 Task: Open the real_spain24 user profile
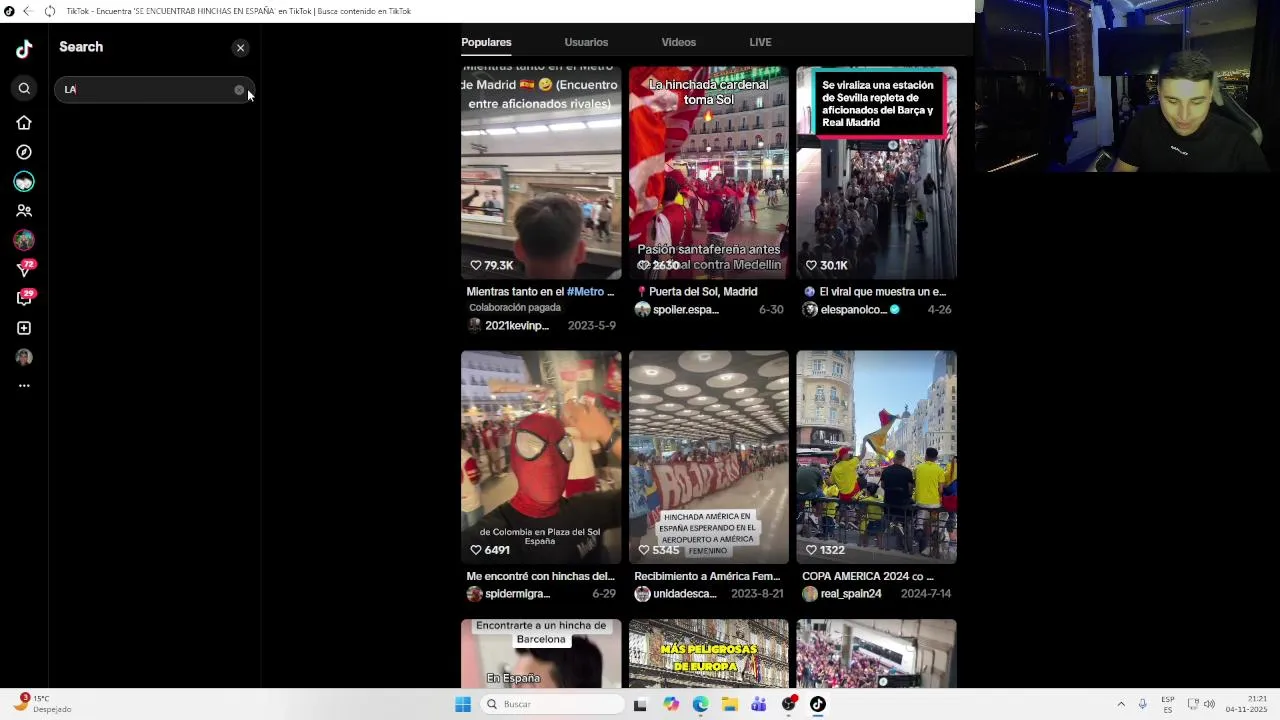[851, 594]
